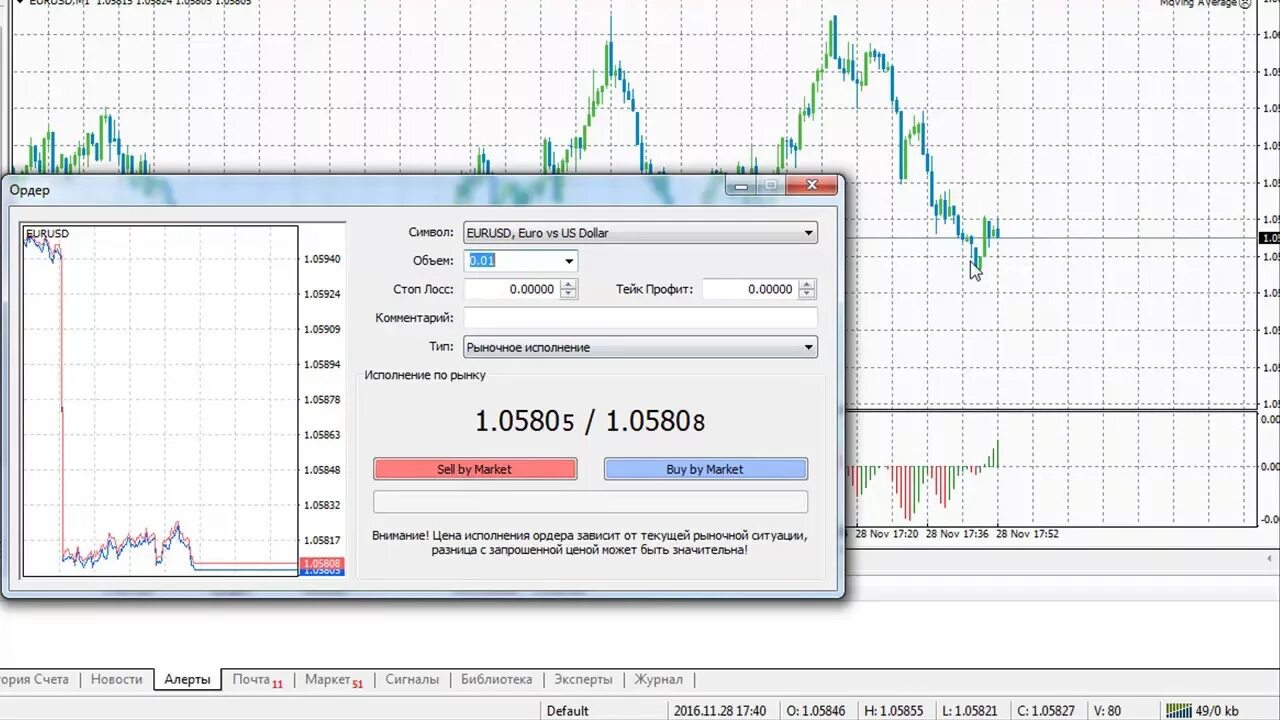Screen dimensions: 1280x720
Task: Click the Стоп Лосс value field
Action: [511, 289]
